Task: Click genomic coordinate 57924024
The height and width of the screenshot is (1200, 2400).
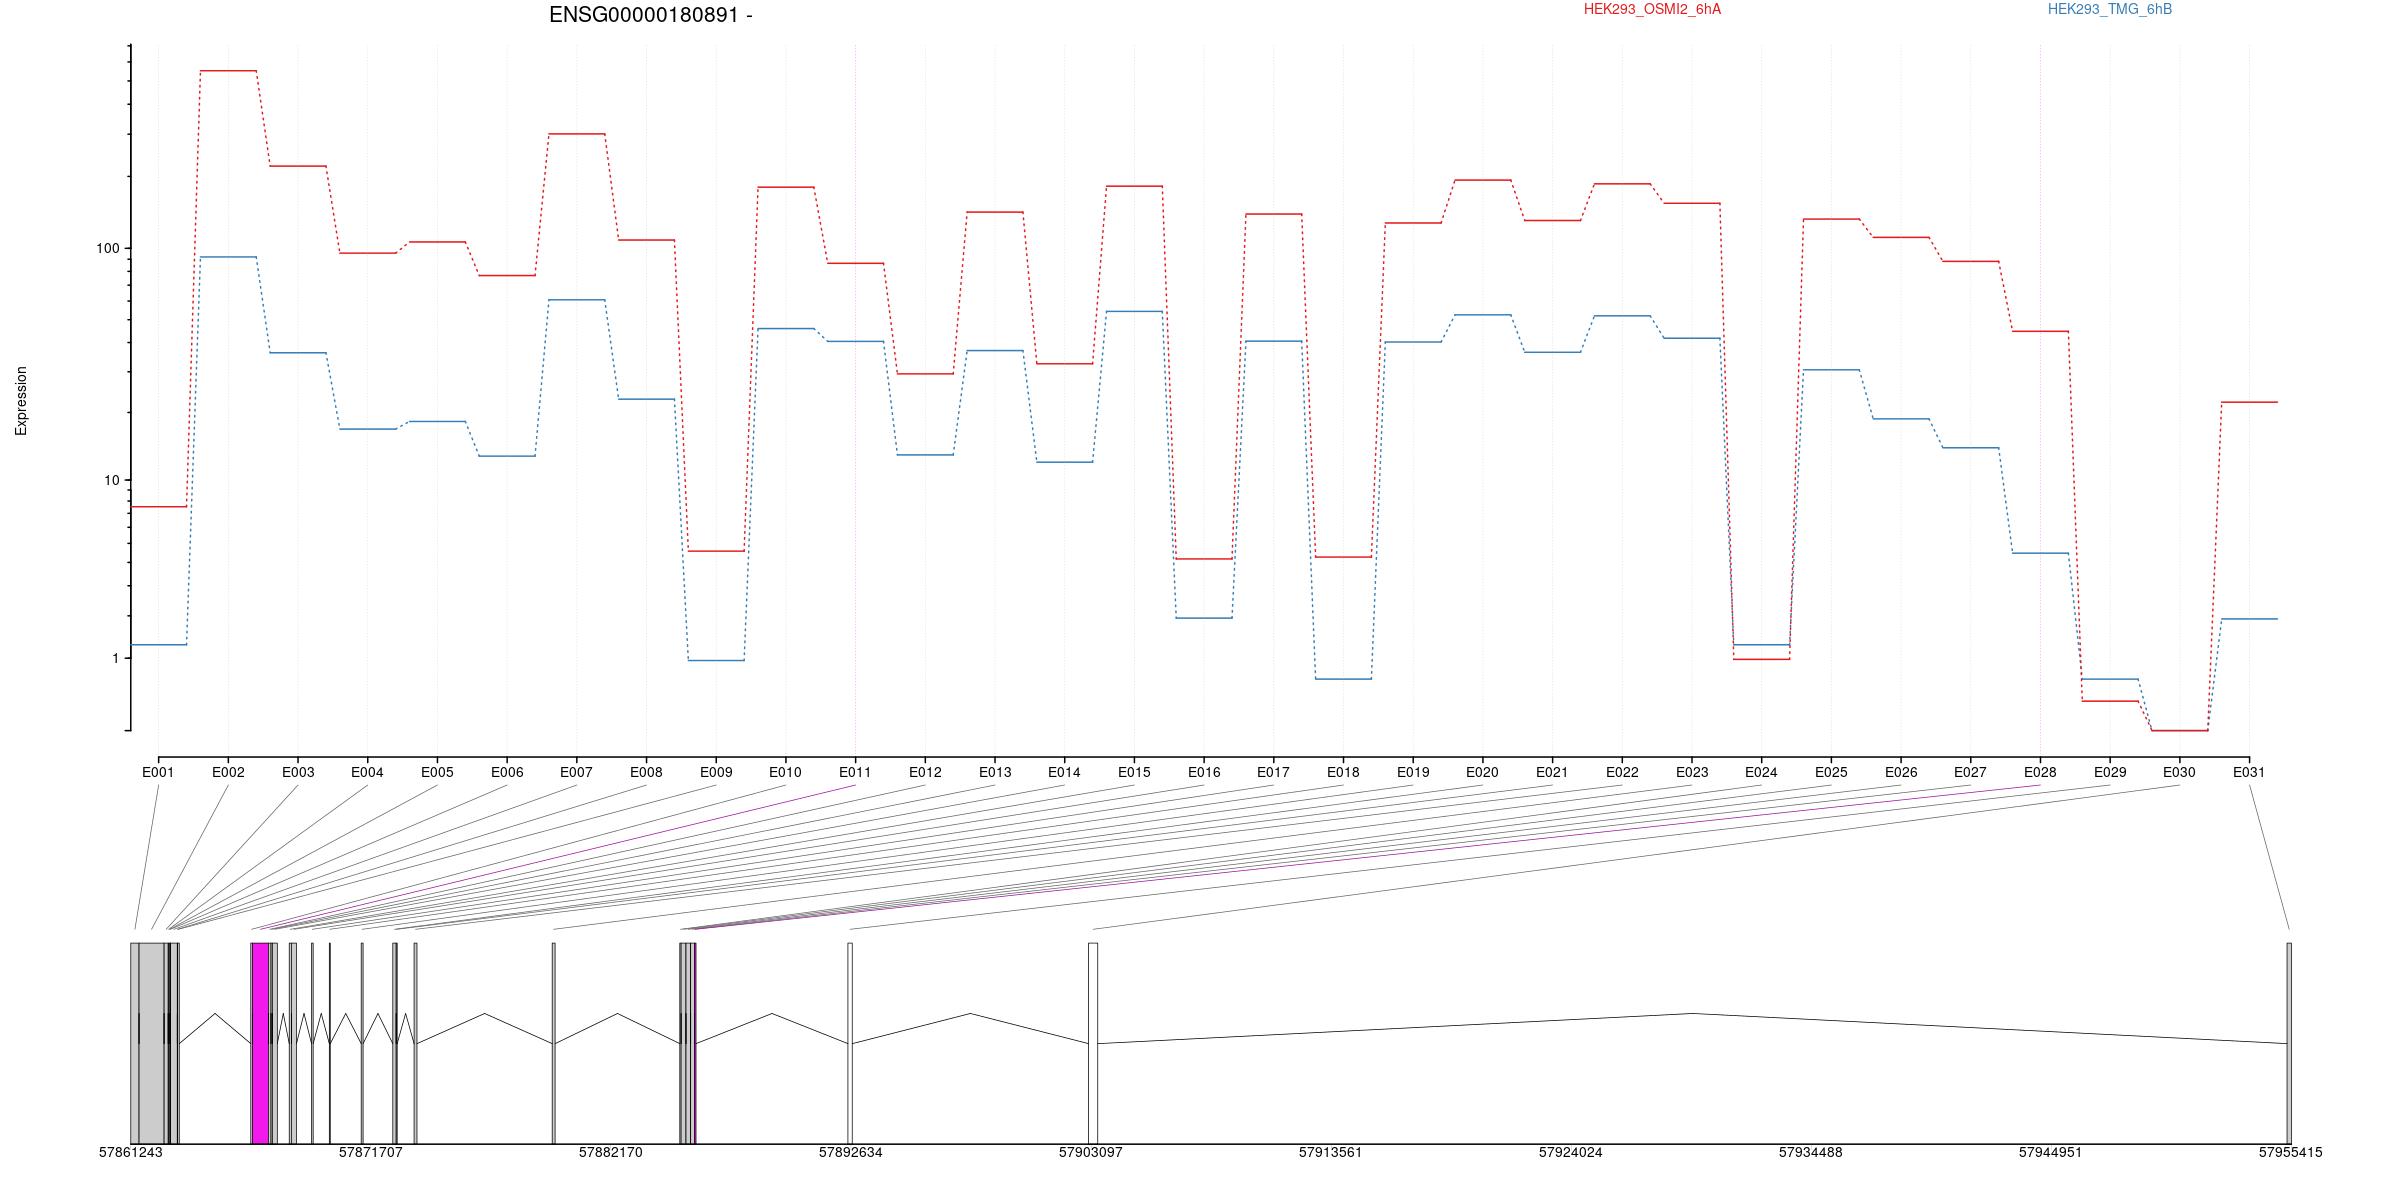Action: pyautogui.click(x=1570, y=1152)
